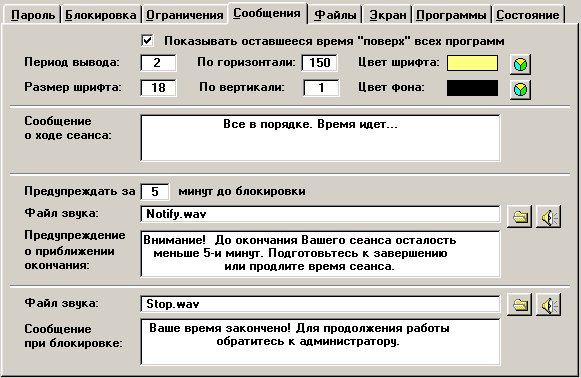Screen dimensions: 581x378
Task: Open the background color picker button
Action: pyautogui.click(x=520, y=89)
